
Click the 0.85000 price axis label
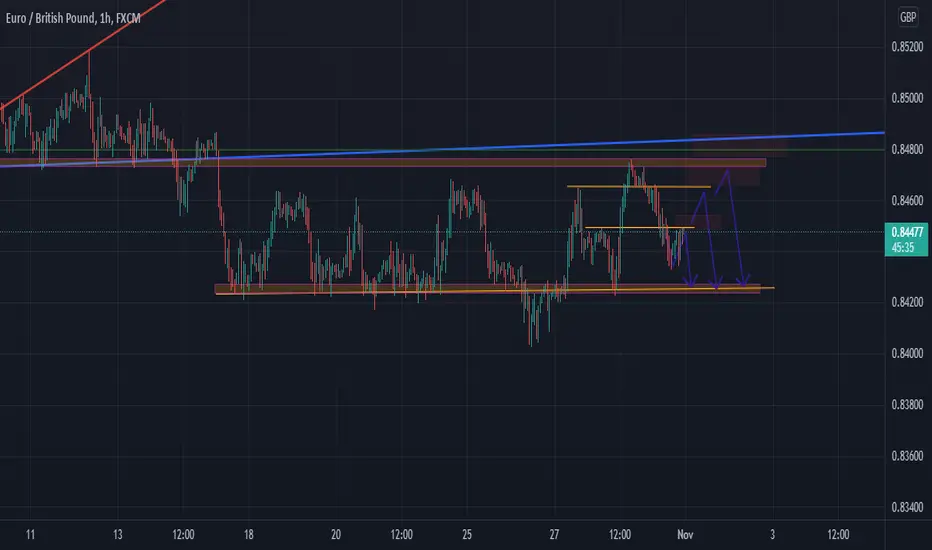pos(908,98)
